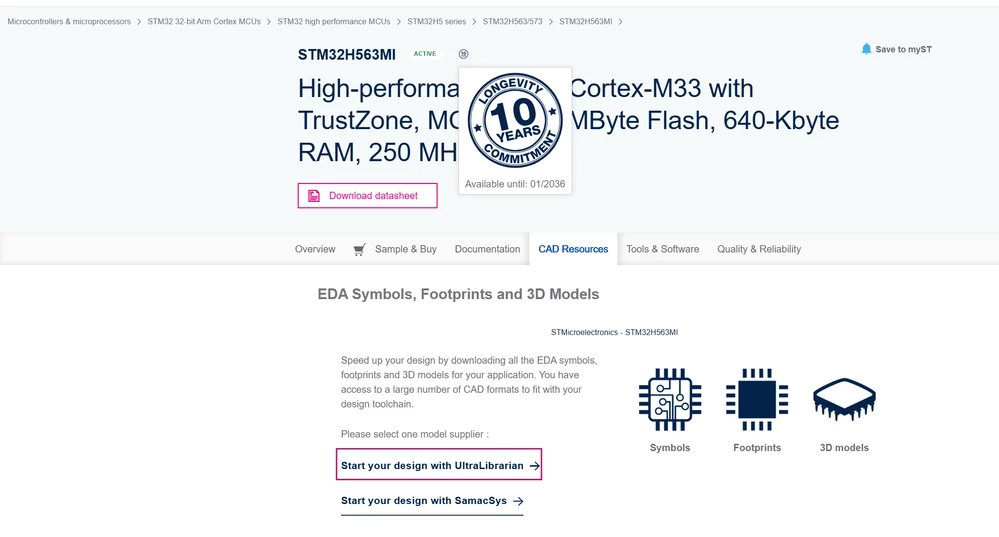Click the Footprints label
Viewport: 999px width, 537px height.
point(757,448)
